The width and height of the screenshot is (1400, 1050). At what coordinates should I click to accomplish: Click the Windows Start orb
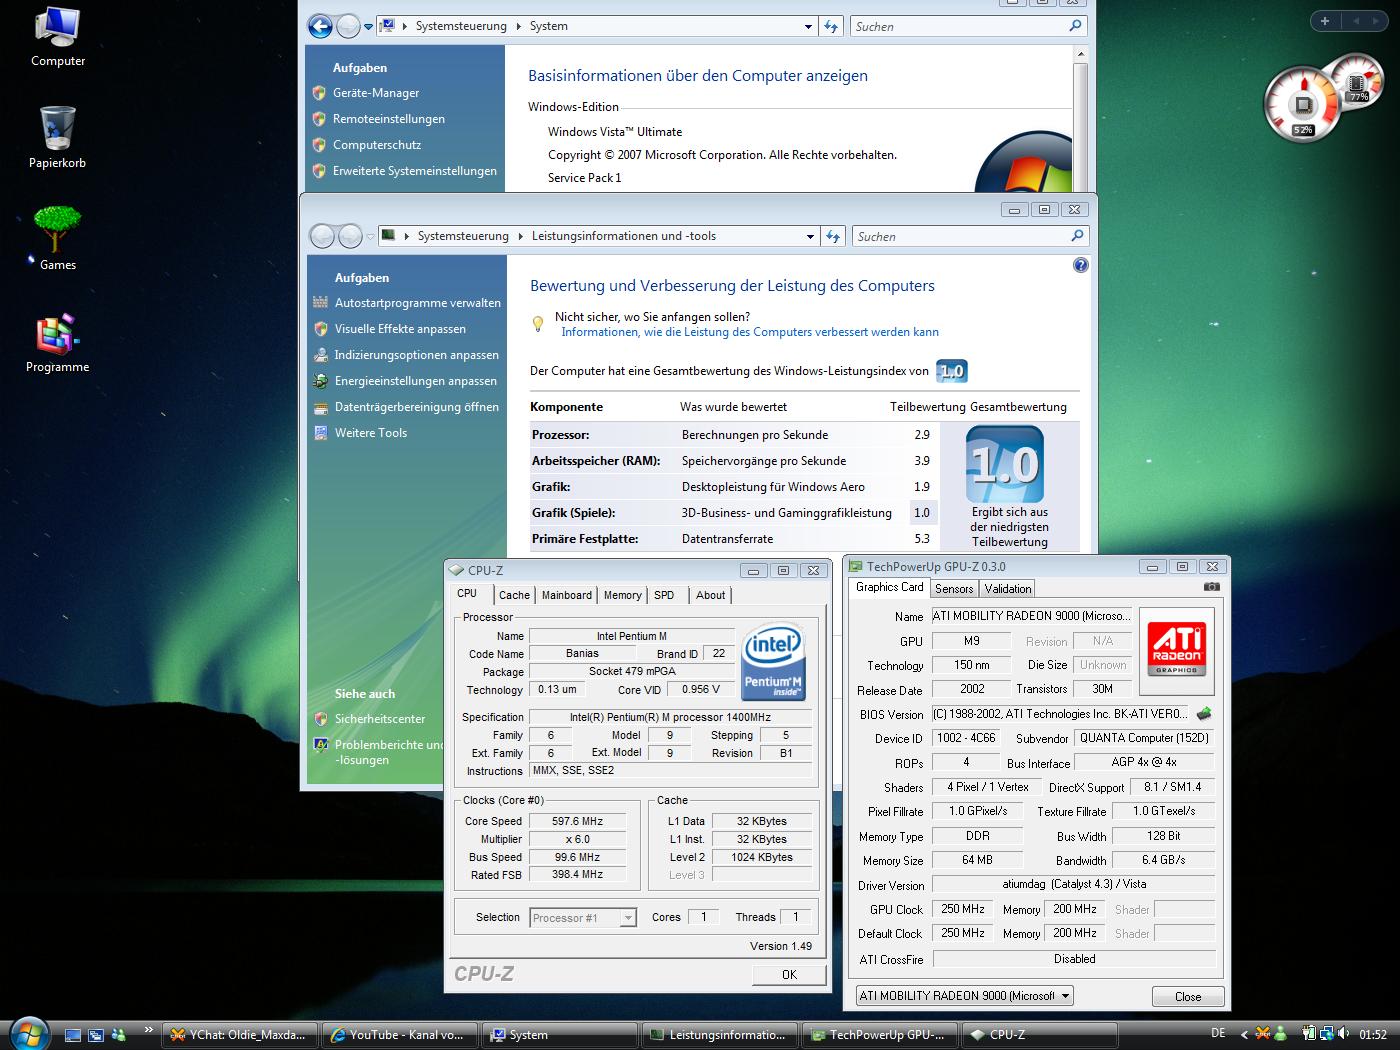[28, 1033]
